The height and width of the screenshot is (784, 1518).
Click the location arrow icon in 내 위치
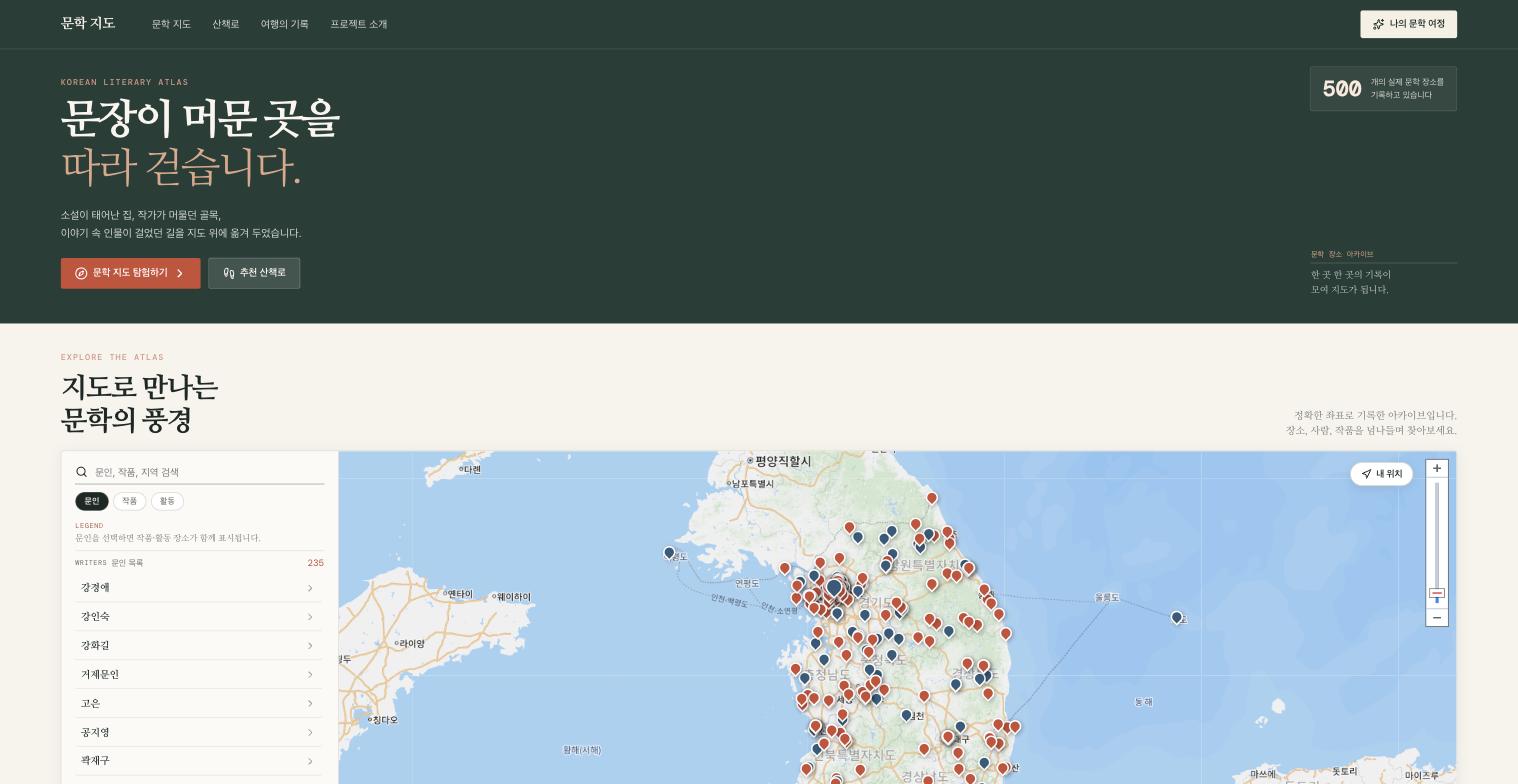(1366, 474)
